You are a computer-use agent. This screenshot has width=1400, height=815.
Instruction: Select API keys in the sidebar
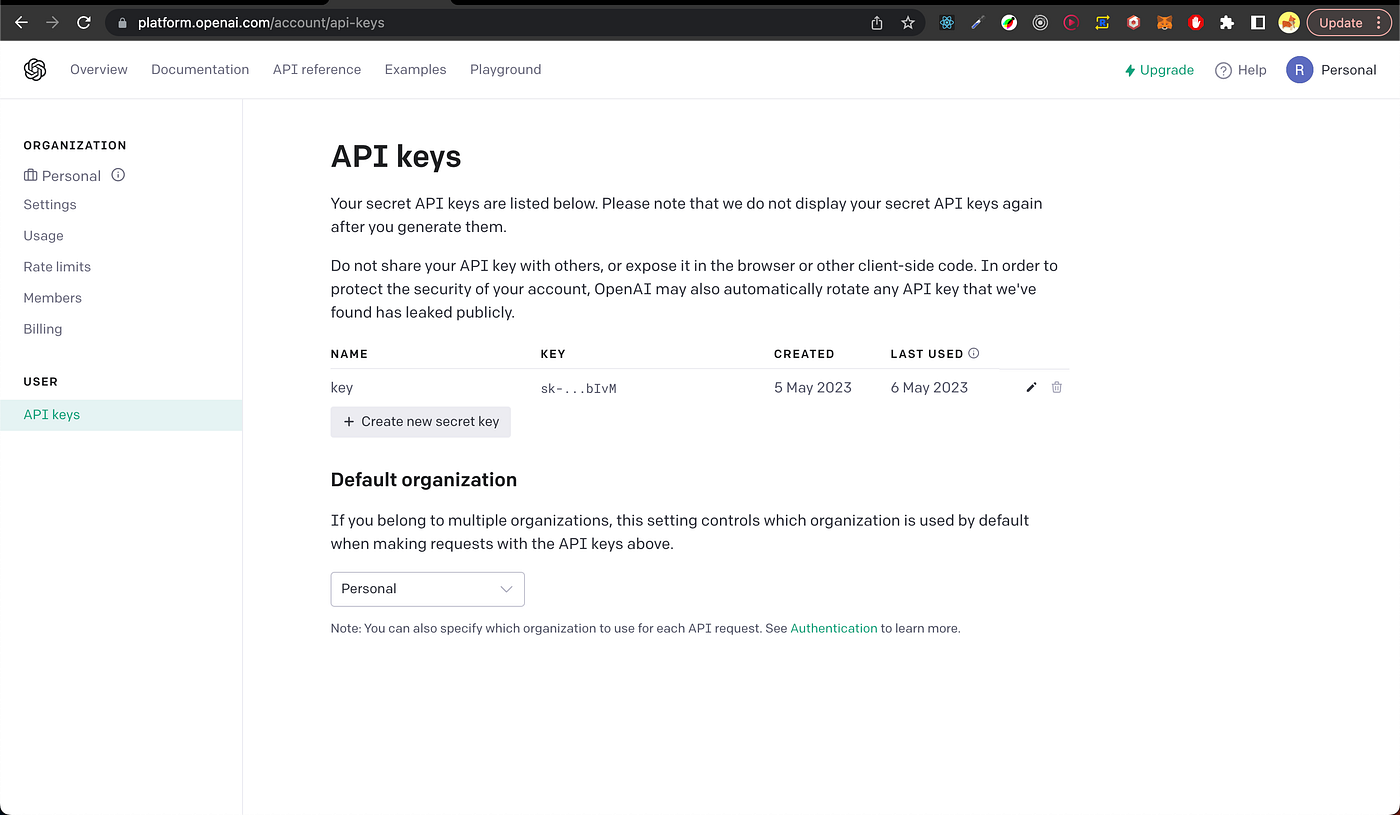click(x=121, y=414)
